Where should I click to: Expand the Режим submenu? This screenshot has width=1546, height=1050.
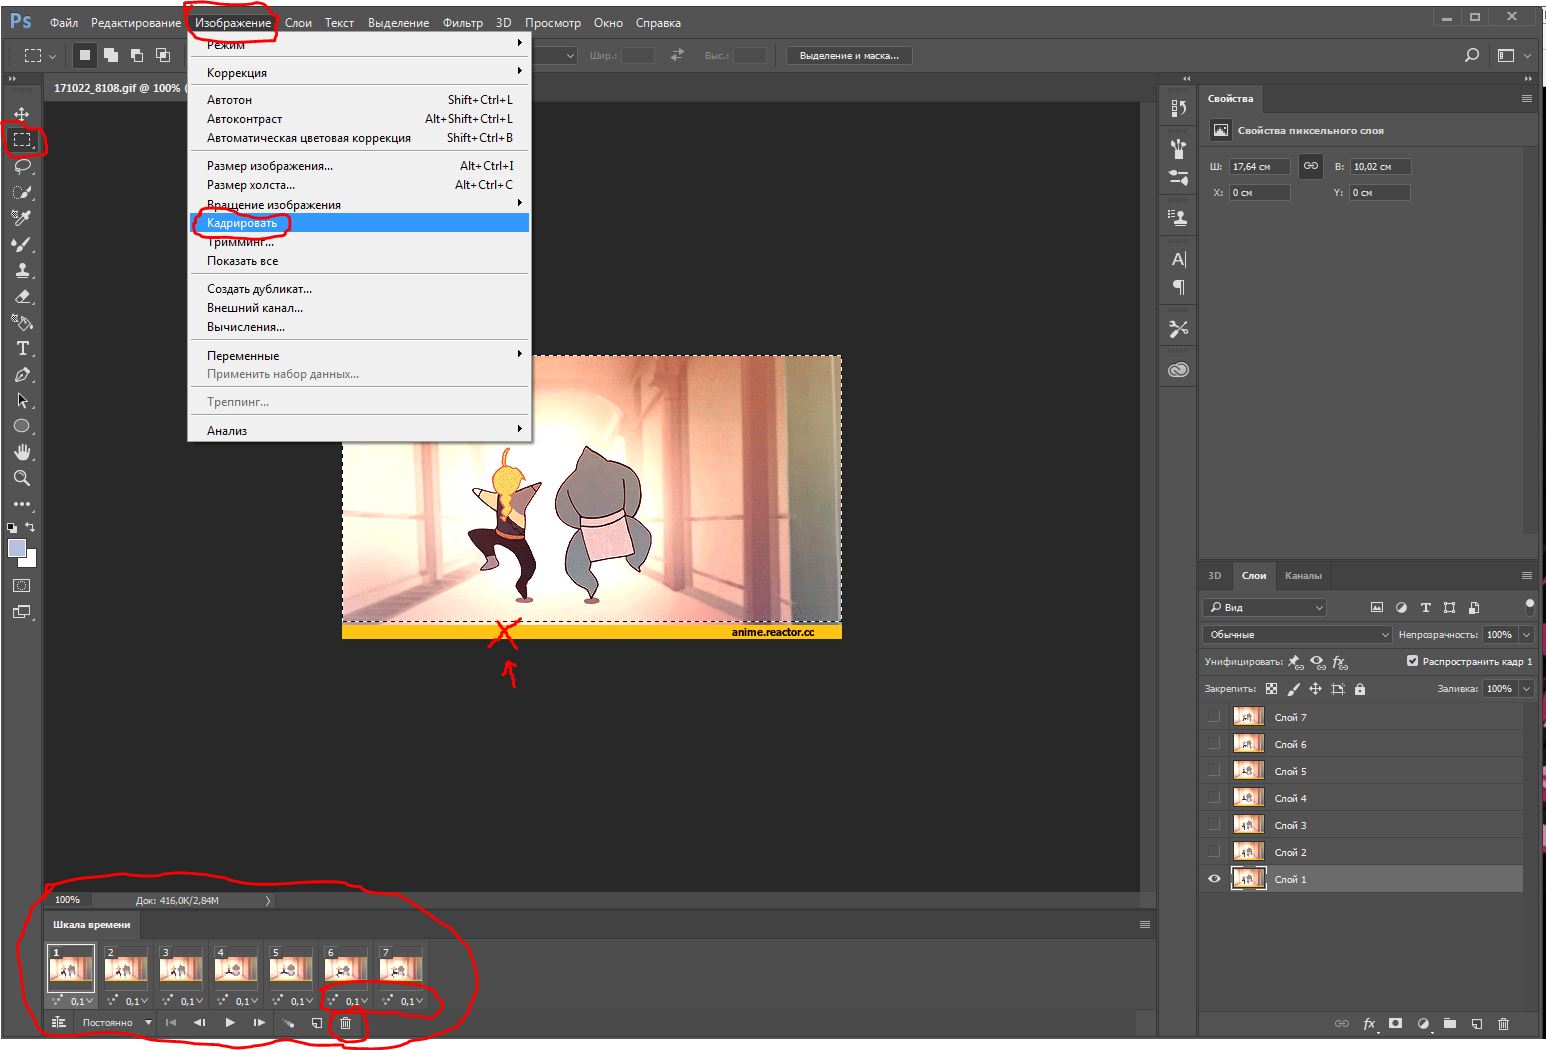pos(360,45)
